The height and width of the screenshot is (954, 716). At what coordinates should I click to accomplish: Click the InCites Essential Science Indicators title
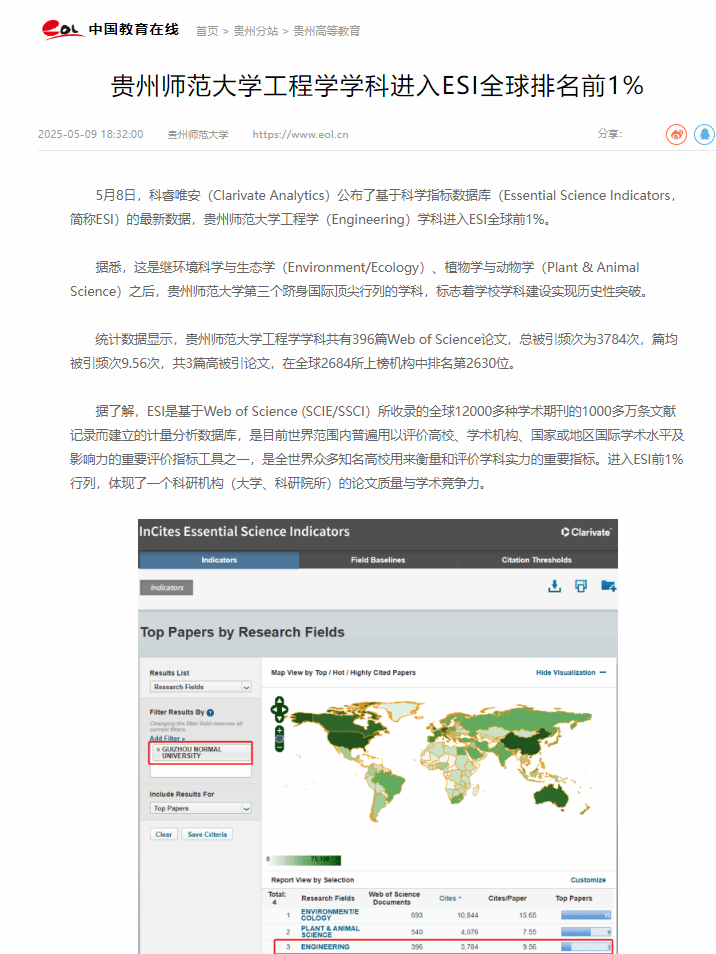(245, 532)
